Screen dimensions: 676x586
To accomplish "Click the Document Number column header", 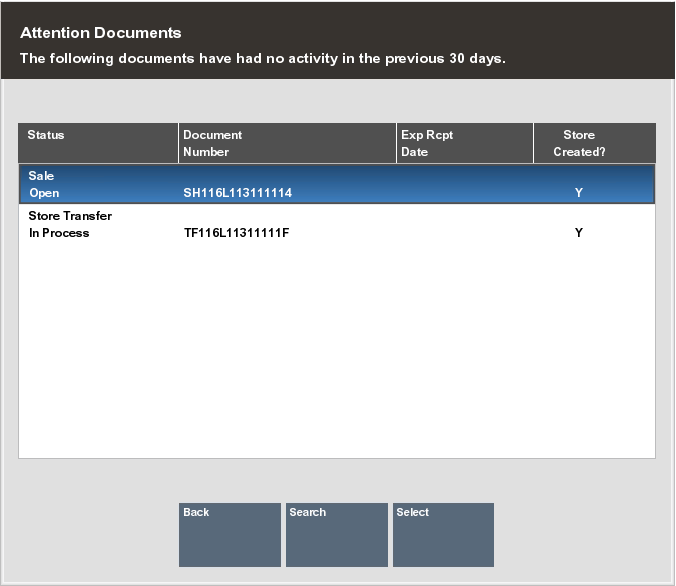I will [287, 143].
